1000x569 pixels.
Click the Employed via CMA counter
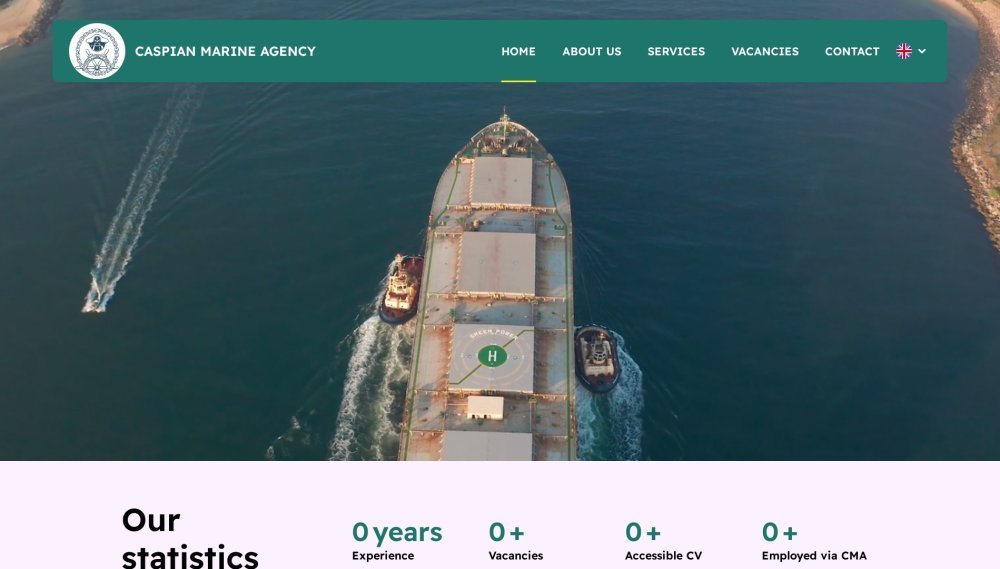coord(814,541)
